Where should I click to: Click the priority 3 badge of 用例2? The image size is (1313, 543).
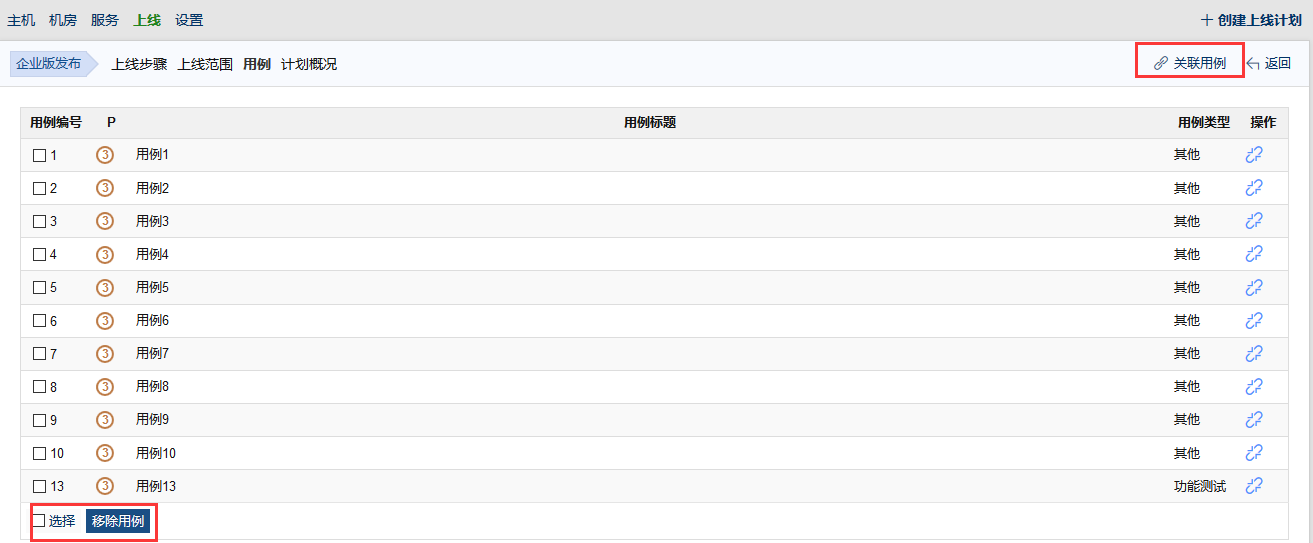pyautogui.click(x=105, y=188)
